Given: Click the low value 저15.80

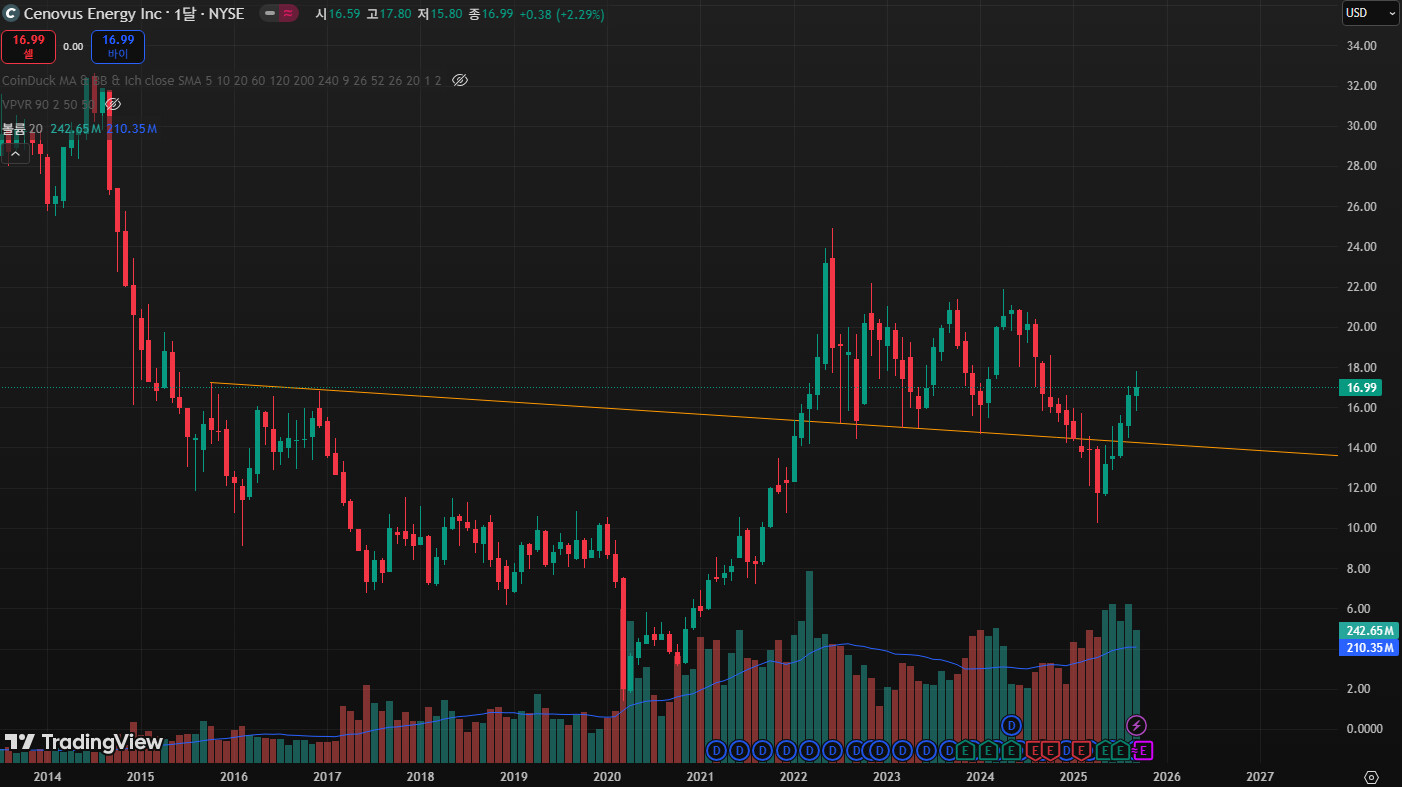Looking at the screenshot, I should point(439,14).
